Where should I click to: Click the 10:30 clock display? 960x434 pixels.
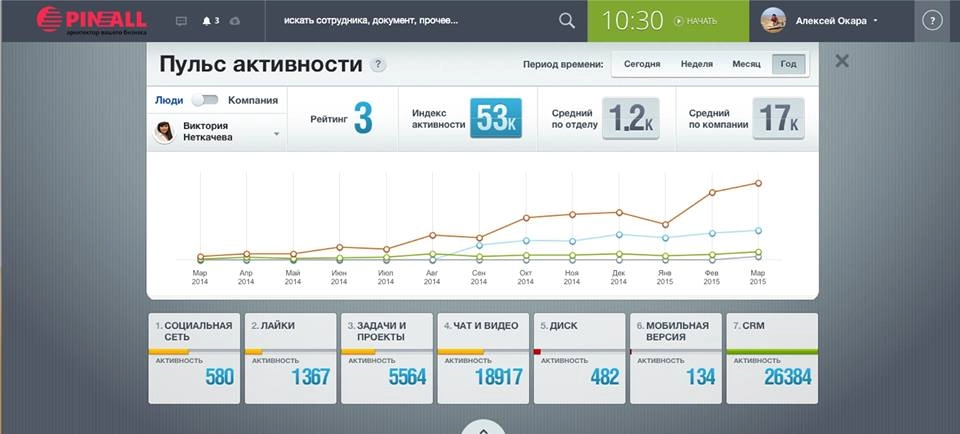click(x=632, y=21)
